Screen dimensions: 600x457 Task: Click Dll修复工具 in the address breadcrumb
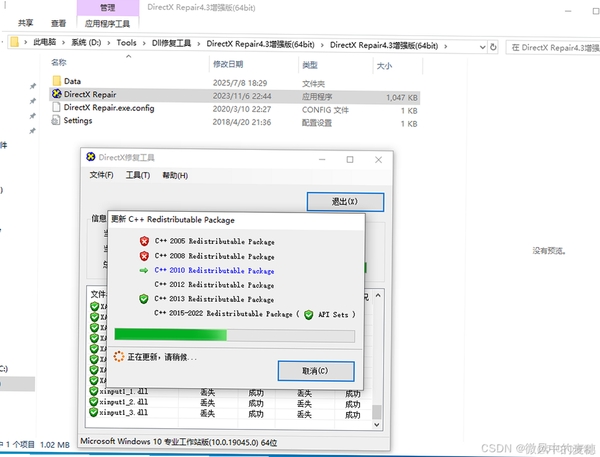click(x=171, y=43)
